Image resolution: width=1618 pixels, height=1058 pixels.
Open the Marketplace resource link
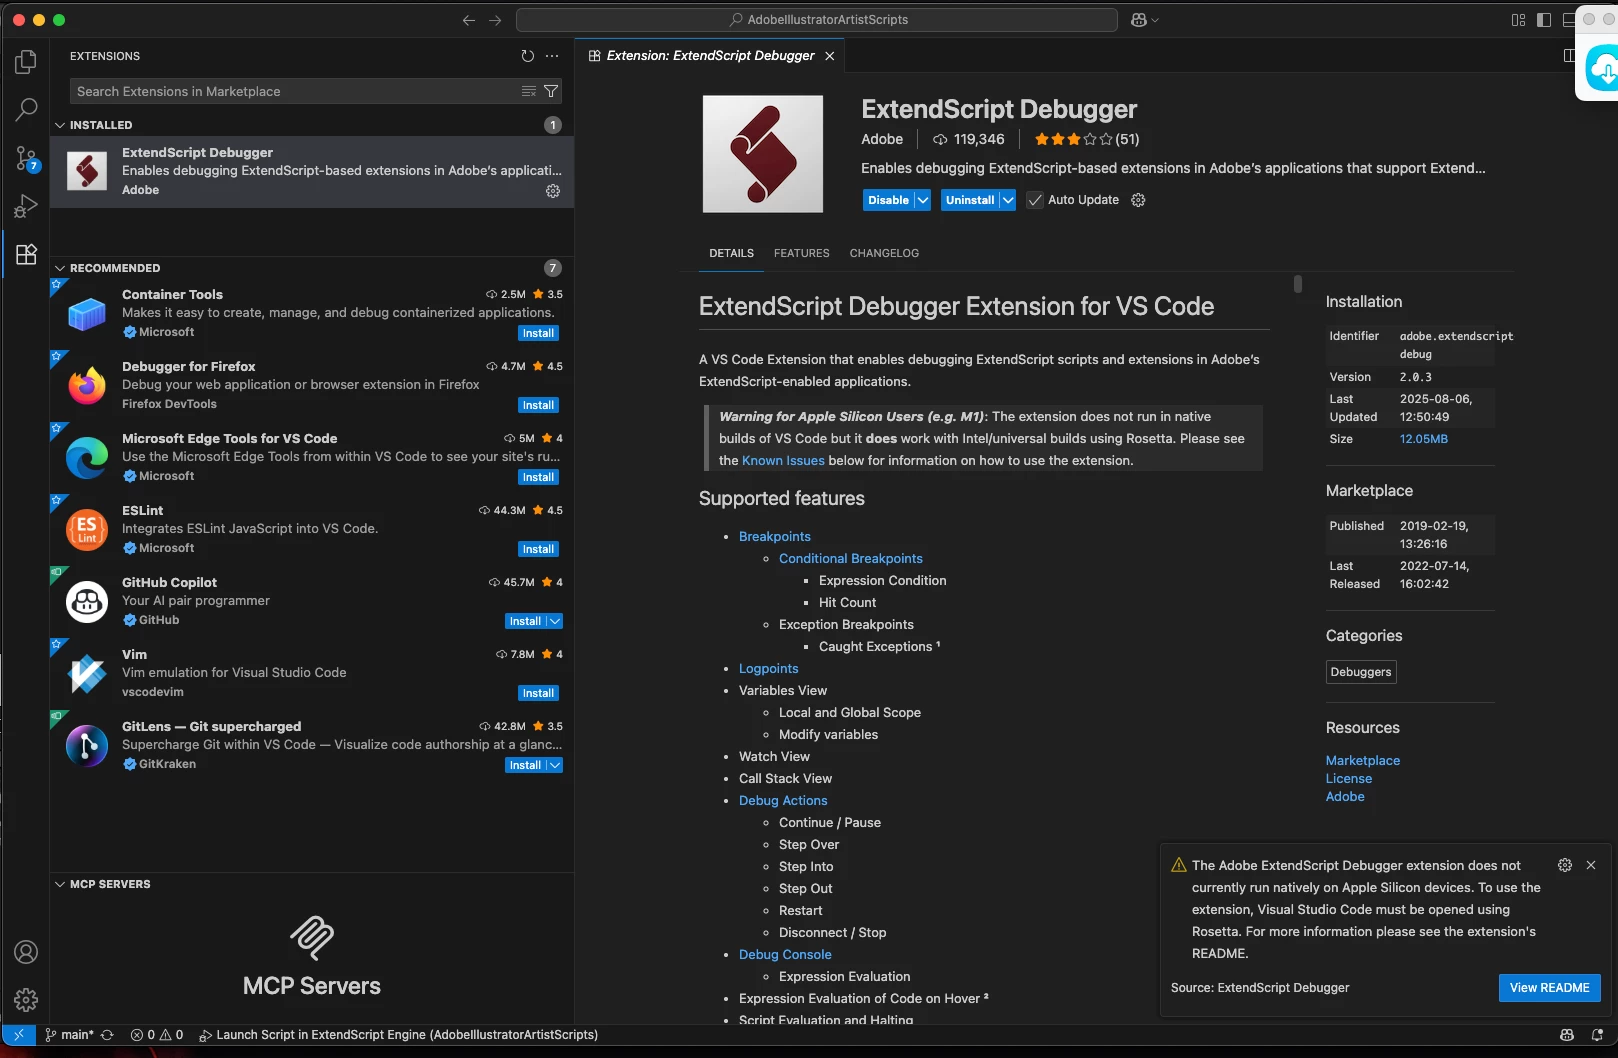pyautogui.click(x=1363, y=761)
